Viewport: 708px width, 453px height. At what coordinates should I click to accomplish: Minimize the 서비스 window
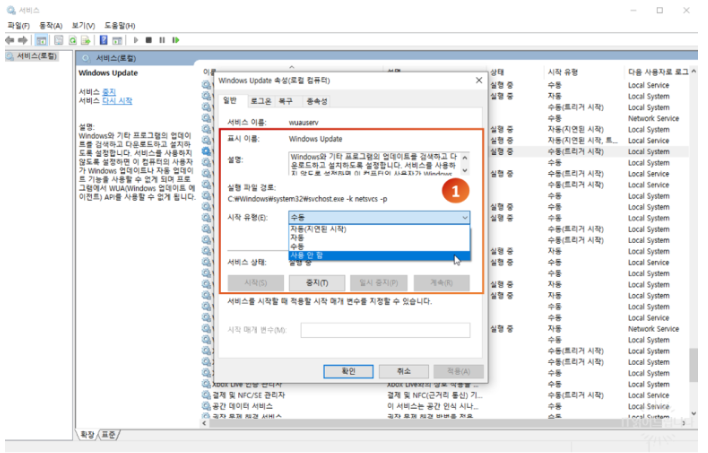click(633, 10)
